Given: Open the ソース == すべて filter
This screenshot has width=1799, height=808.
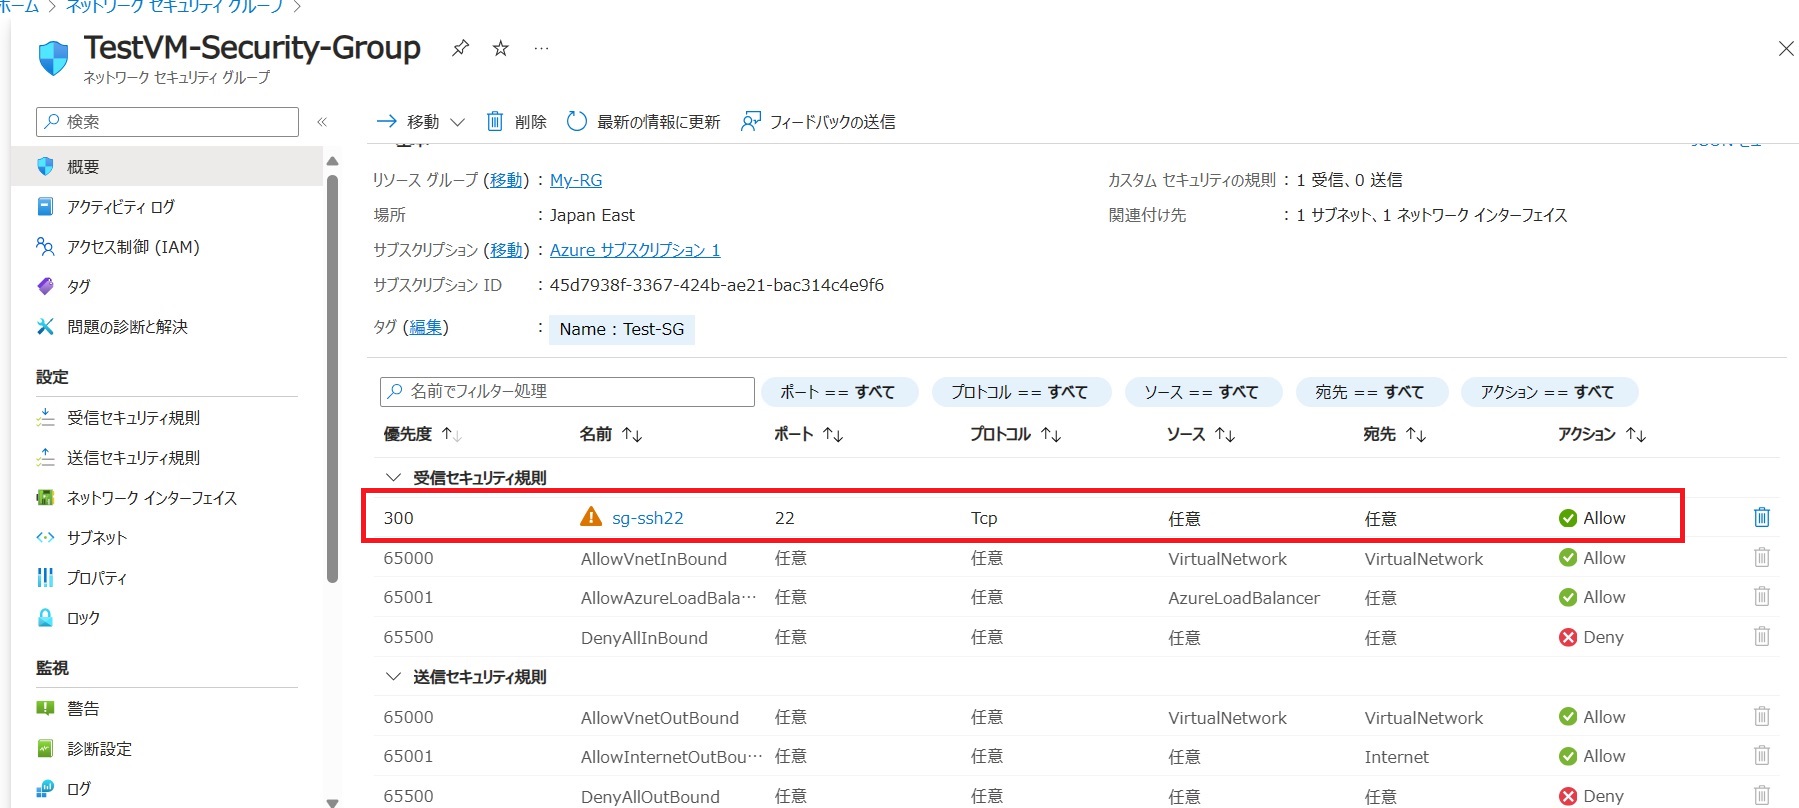Looking at the screenshot, I should [1202, 392].
